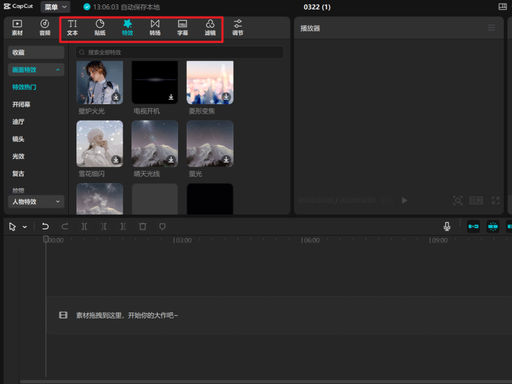The height and width of the screenshot is (384, 512).
Task: Click the timeline playhead at 00:00
Action: point(46,239)
